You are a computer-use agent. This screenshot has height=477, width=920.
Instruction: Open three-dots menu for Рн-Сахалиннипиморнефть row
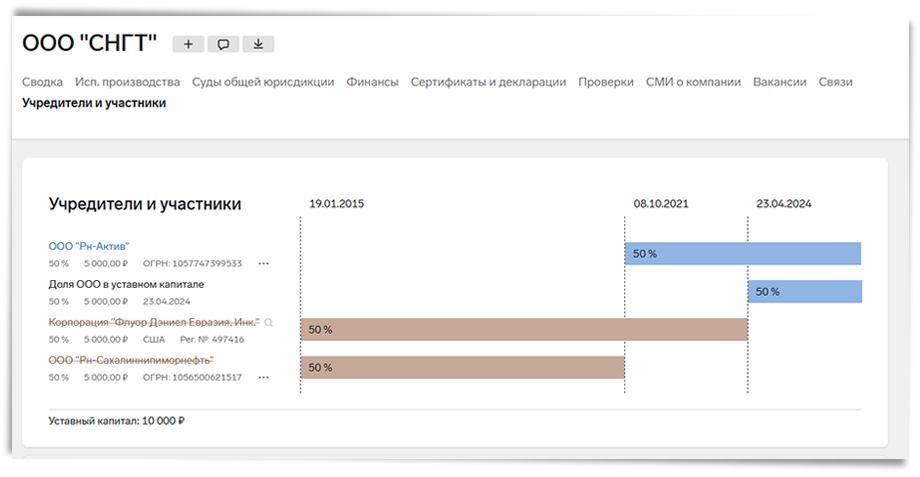tap(263, 377)
